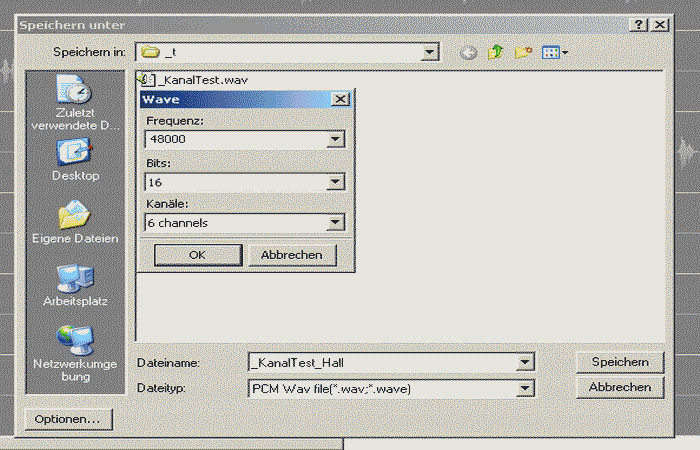700x450 pixels.
Task: Create a new folder using the toolbar icon
Action: [x=523, y=53]
